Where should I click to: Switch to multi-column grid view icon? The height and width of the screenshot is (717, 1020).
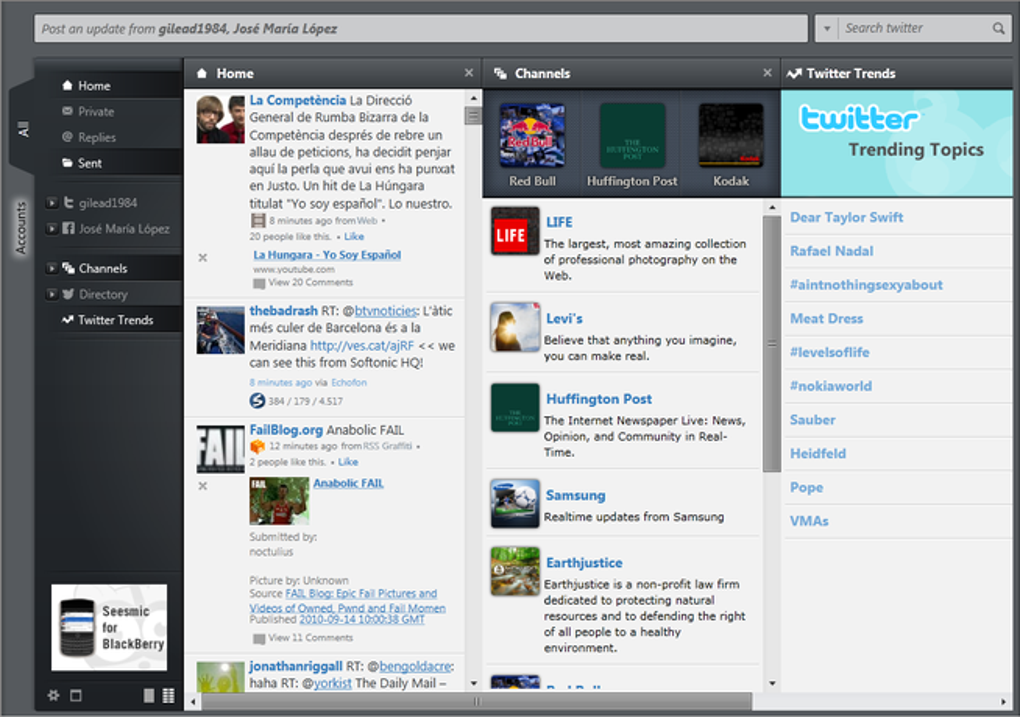[x=168, y=696]
